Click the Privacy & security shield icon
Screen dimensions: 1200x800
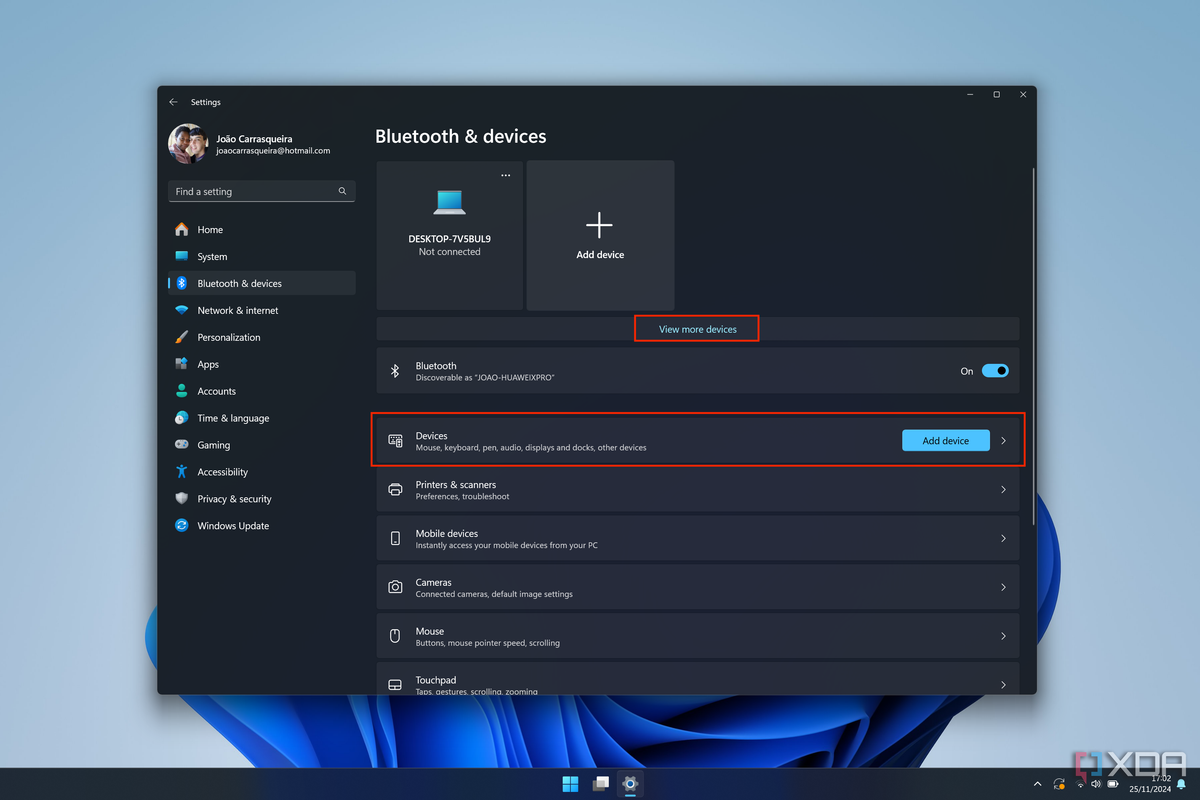pyautogui.click(x=181, y=498)
